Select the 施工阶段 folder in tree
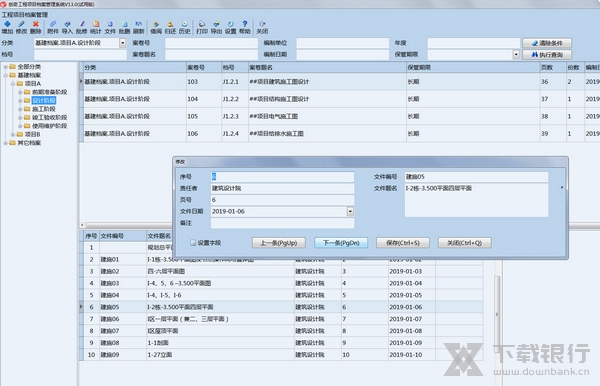Screen dimensions: 600x386 (x=44, y=109)
